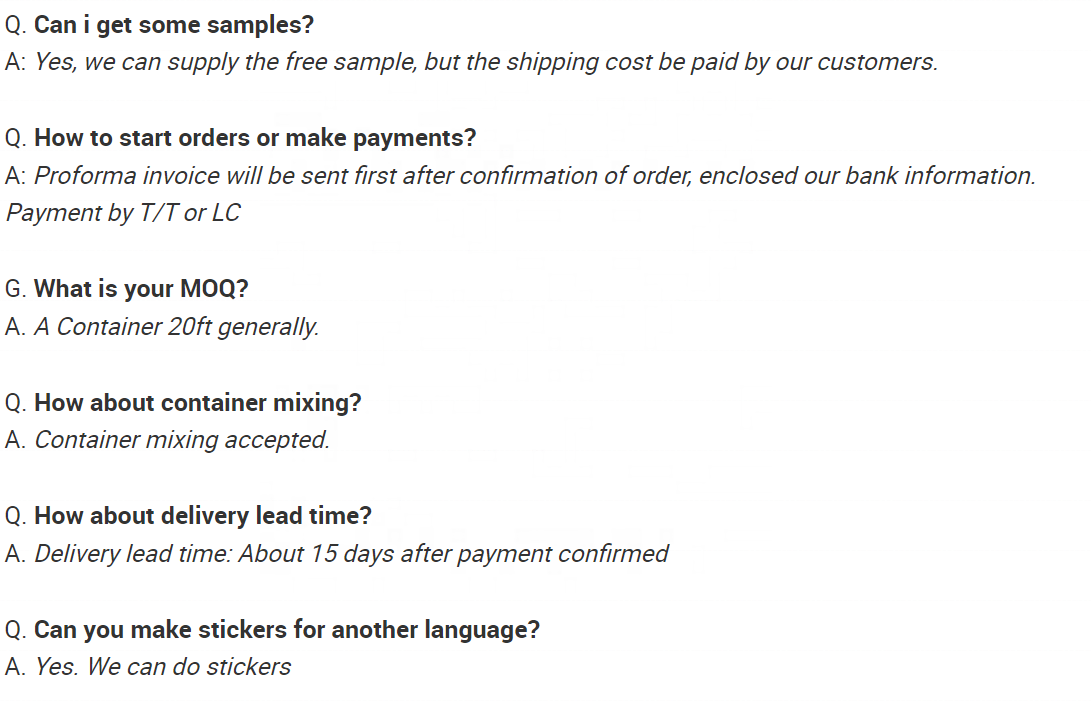Click the 'What is your MOQ?' question
Viewport: 1091px width, 702px height.
(x=141, y=289)
